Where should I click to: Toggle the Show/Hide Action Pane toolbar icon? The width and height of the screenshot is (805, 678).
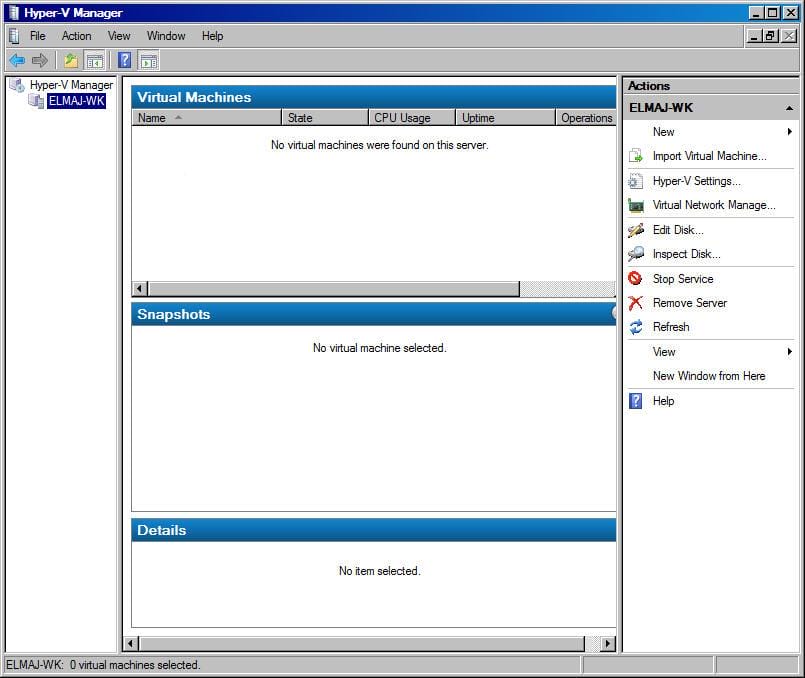point(149,61)
